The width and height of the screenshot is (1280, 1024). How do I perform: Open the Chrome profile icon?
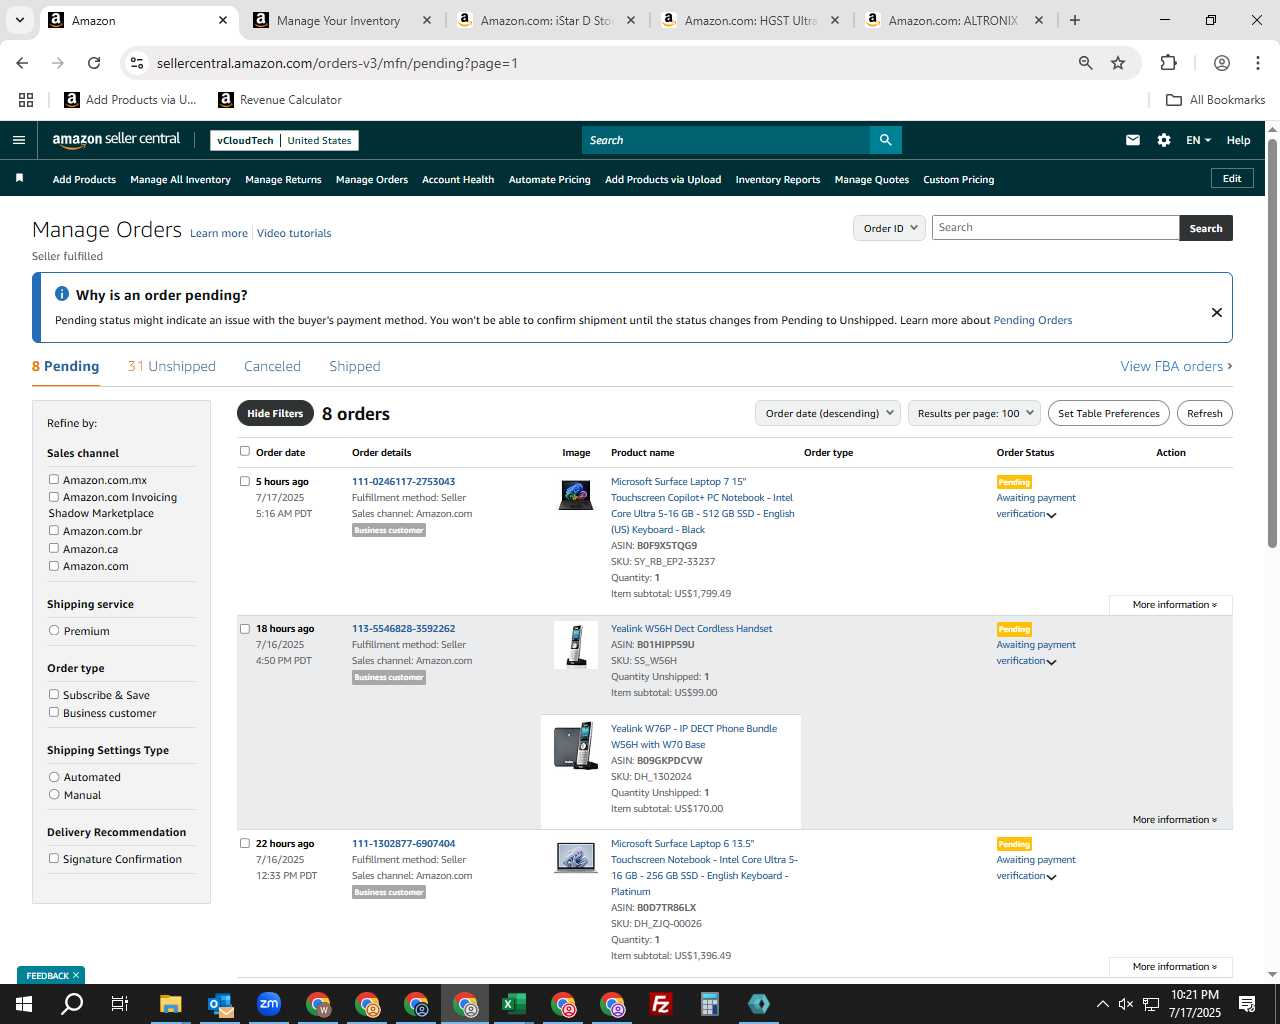coord(1222,63)
